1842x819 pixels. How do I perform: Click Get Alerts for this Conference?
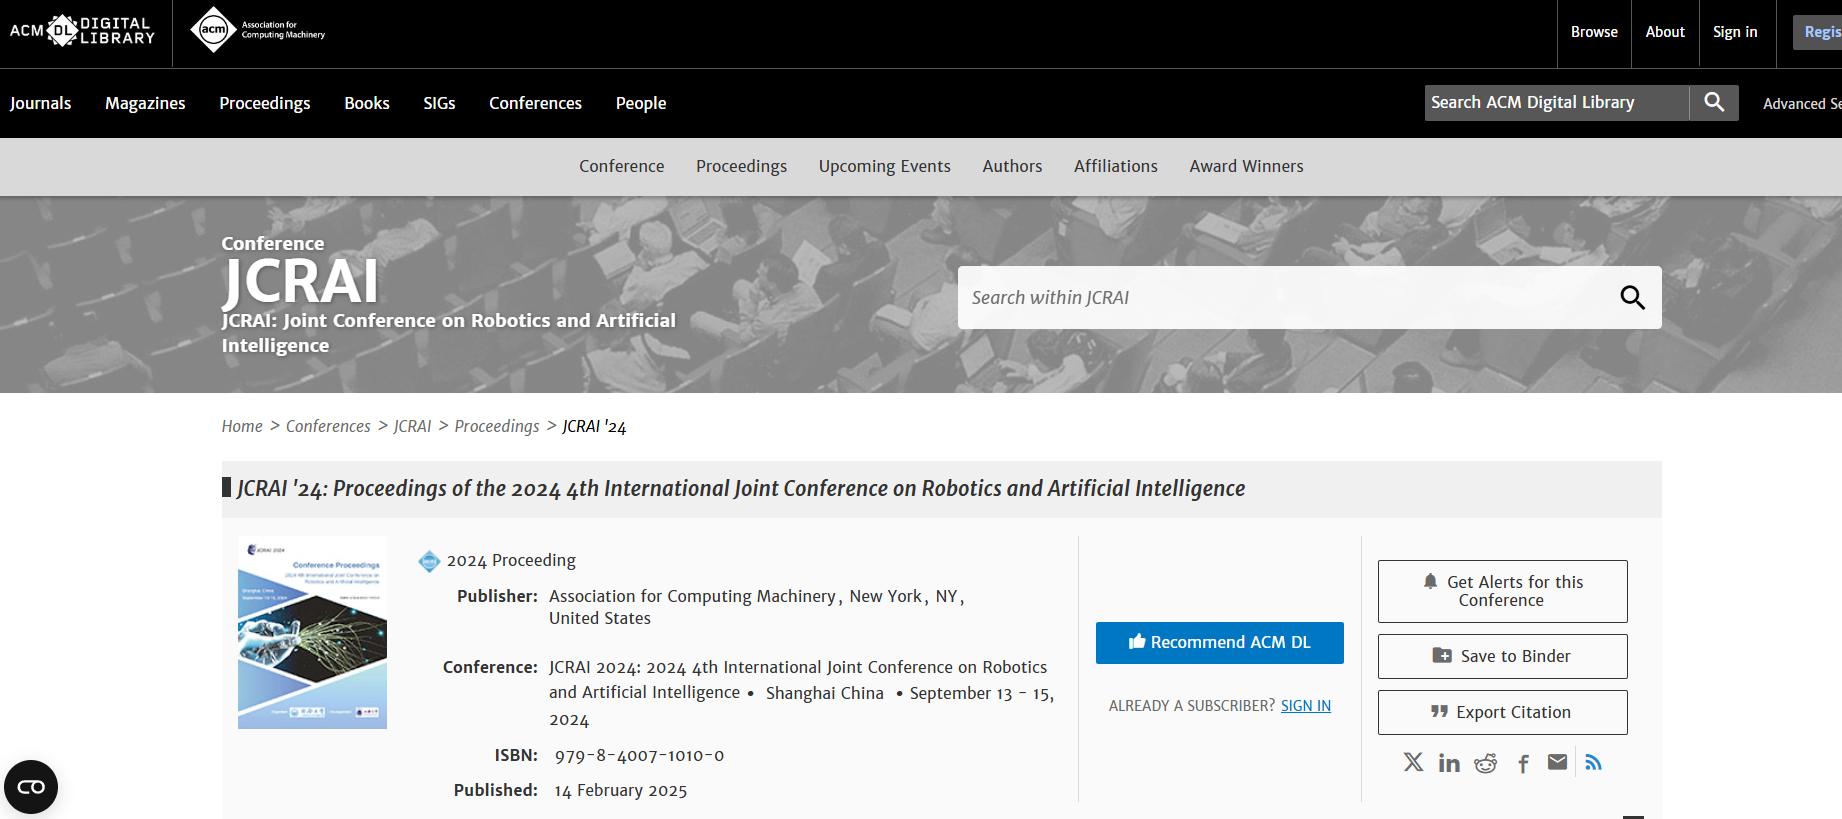pos(1502,591)
